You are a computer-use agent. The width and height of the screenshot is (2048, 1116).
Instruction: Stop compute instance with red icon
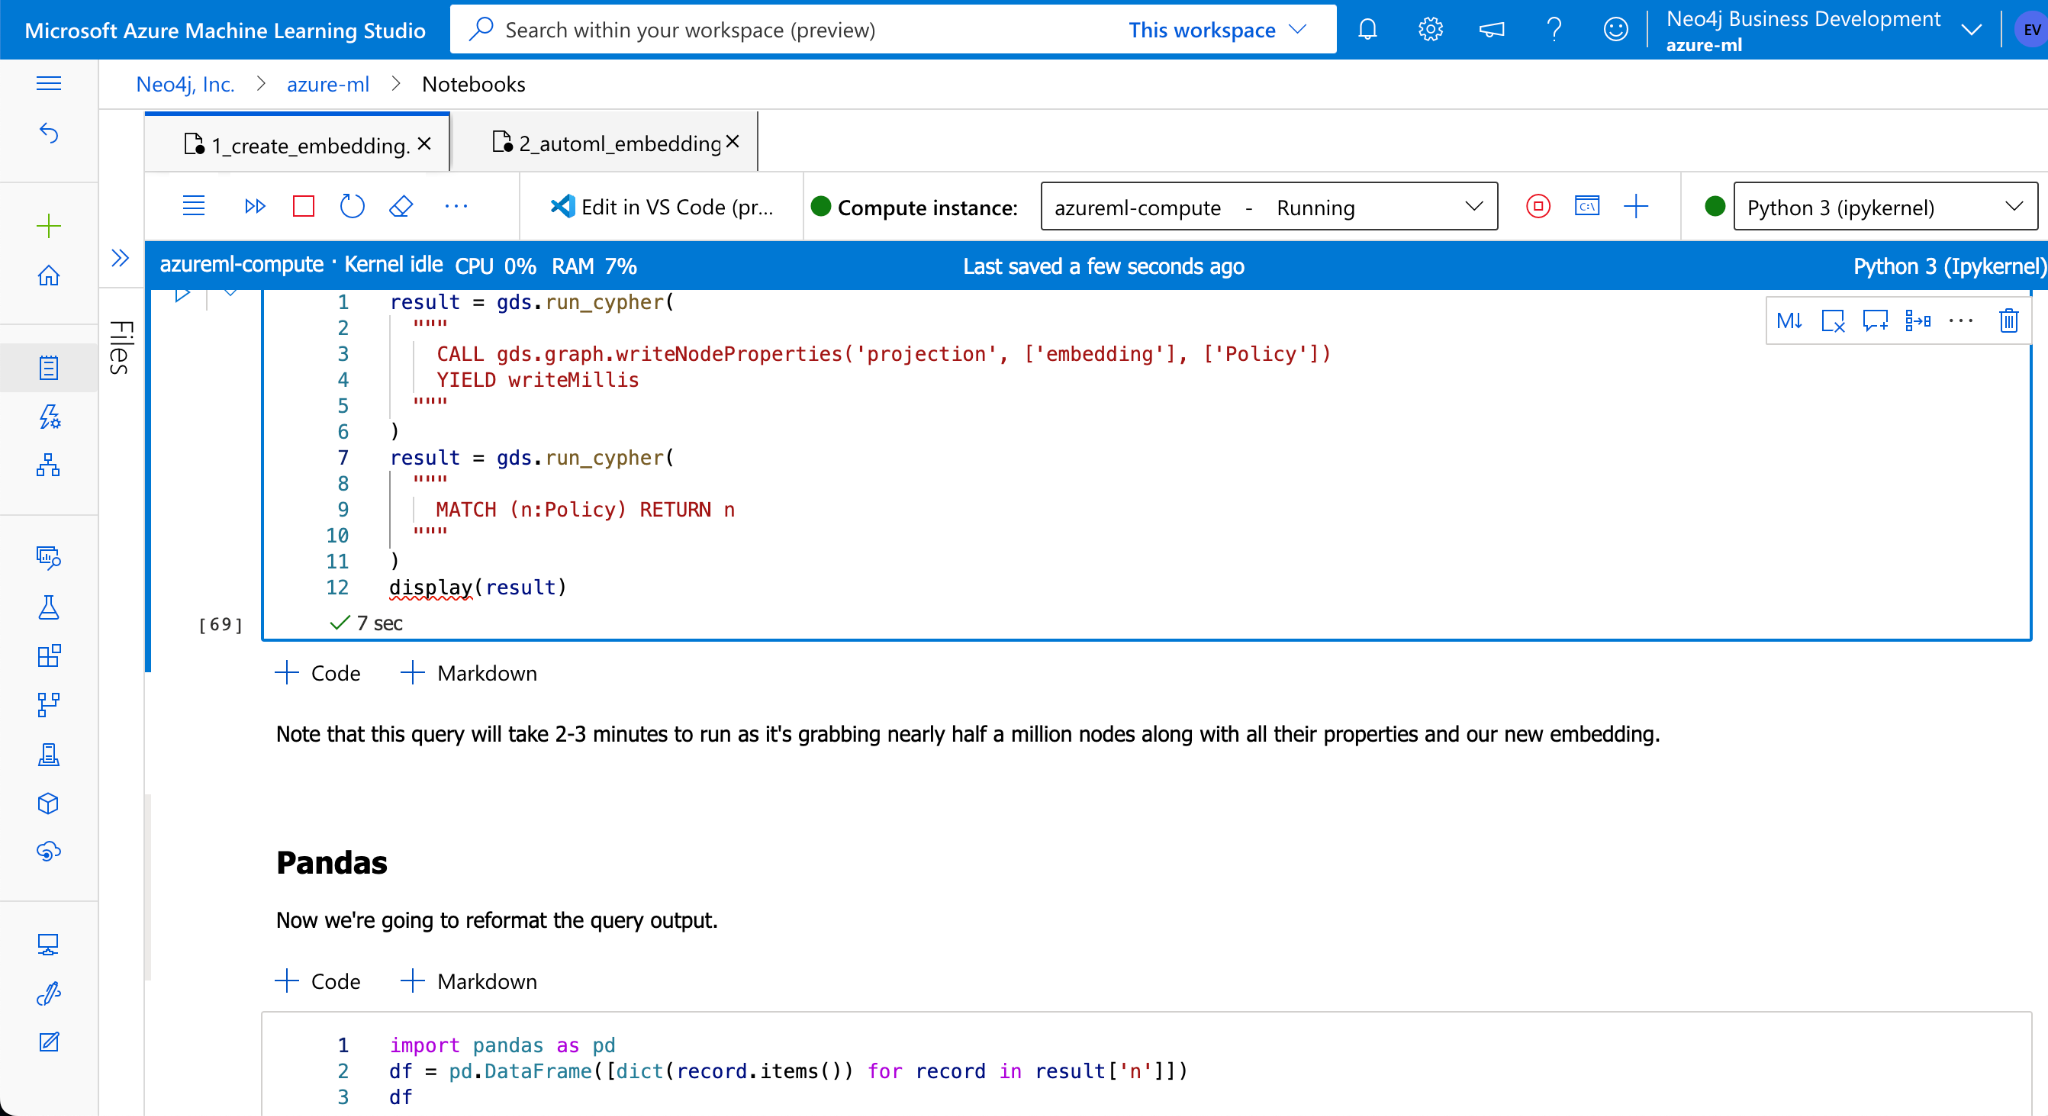pyautogui.click(x=1538, y=206)
